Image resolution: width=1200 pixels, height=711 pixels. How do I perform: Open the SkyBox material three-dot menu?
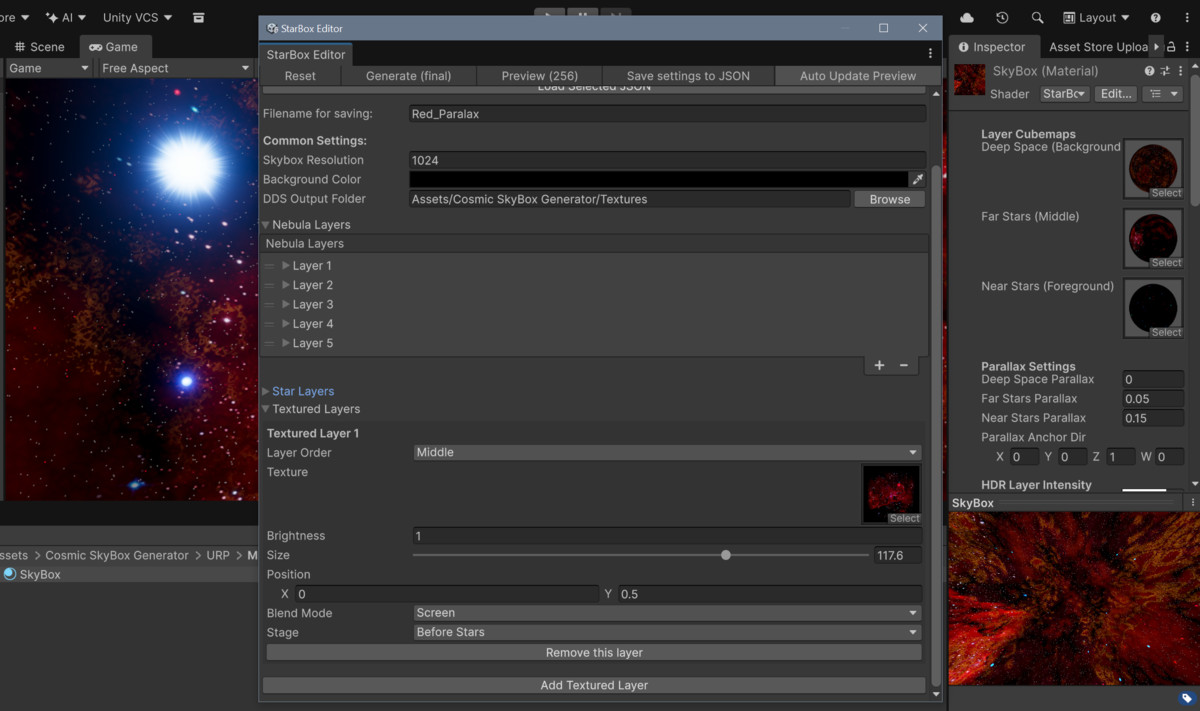1182,71
